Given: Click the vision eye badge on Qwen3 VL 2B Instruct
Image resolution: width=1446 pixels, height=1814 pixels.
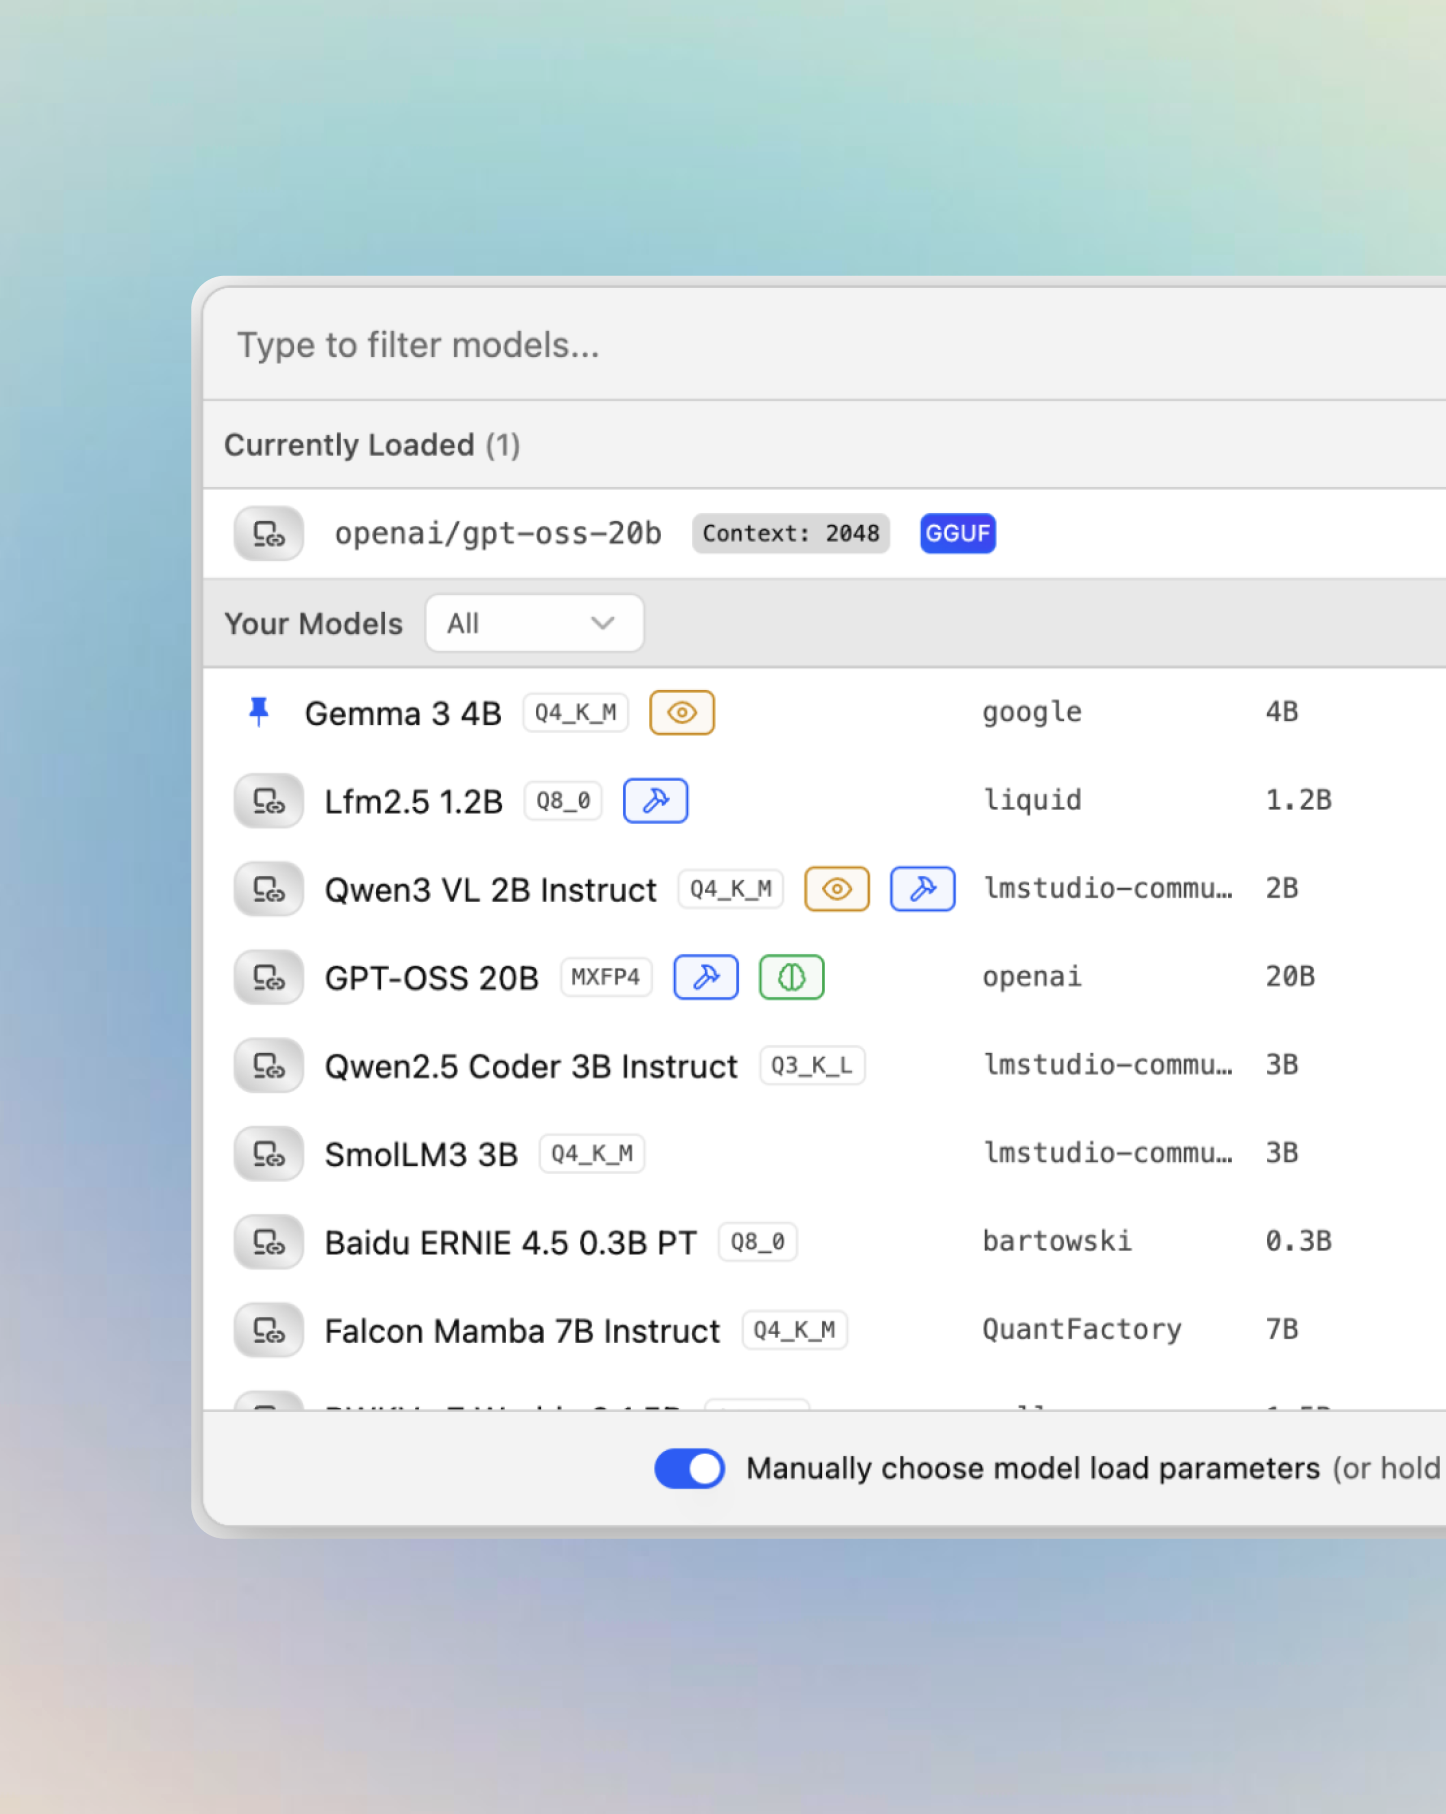Looking at the screenshot, I should [x=837, y=889].
